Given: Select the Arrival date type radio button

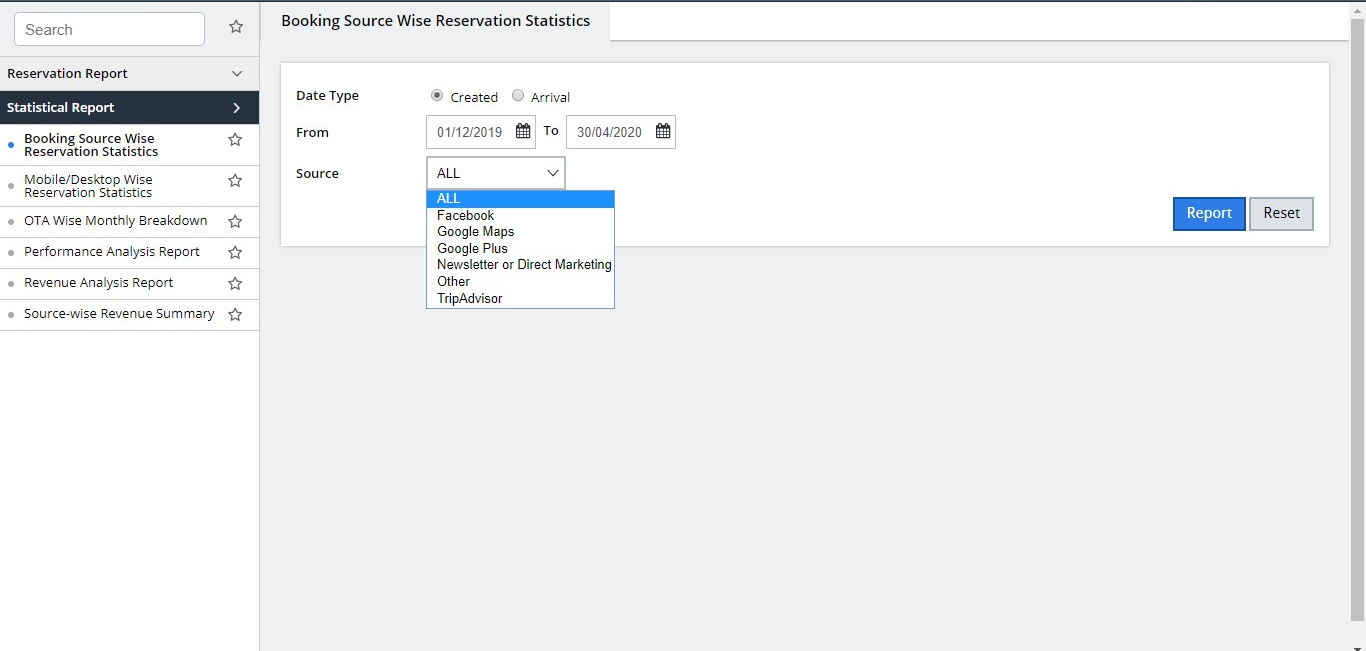Looking at the screenshot, I should [x=517, y=96].
